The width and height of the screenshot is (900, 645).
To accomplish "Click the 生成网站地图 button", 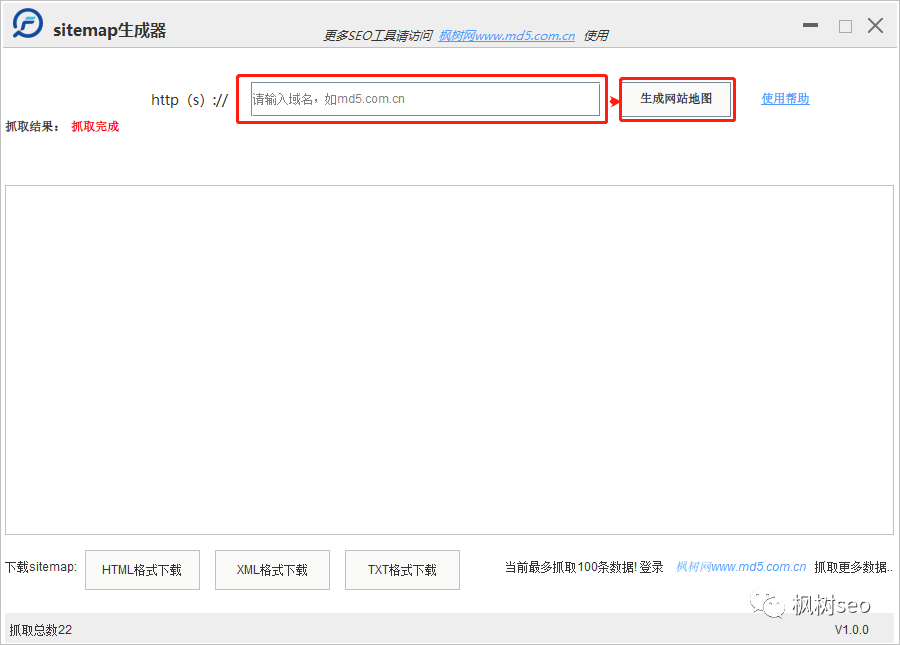I will 676,99.
